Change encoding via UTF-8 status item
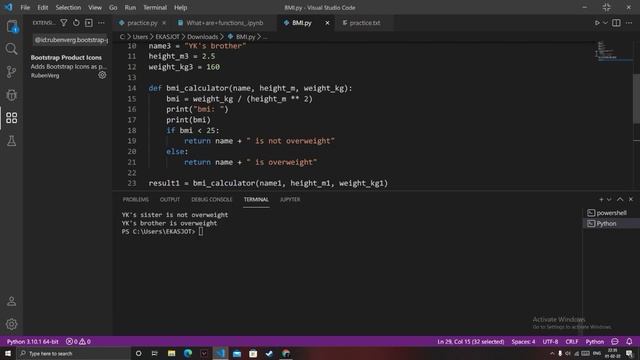 [550, 341]
